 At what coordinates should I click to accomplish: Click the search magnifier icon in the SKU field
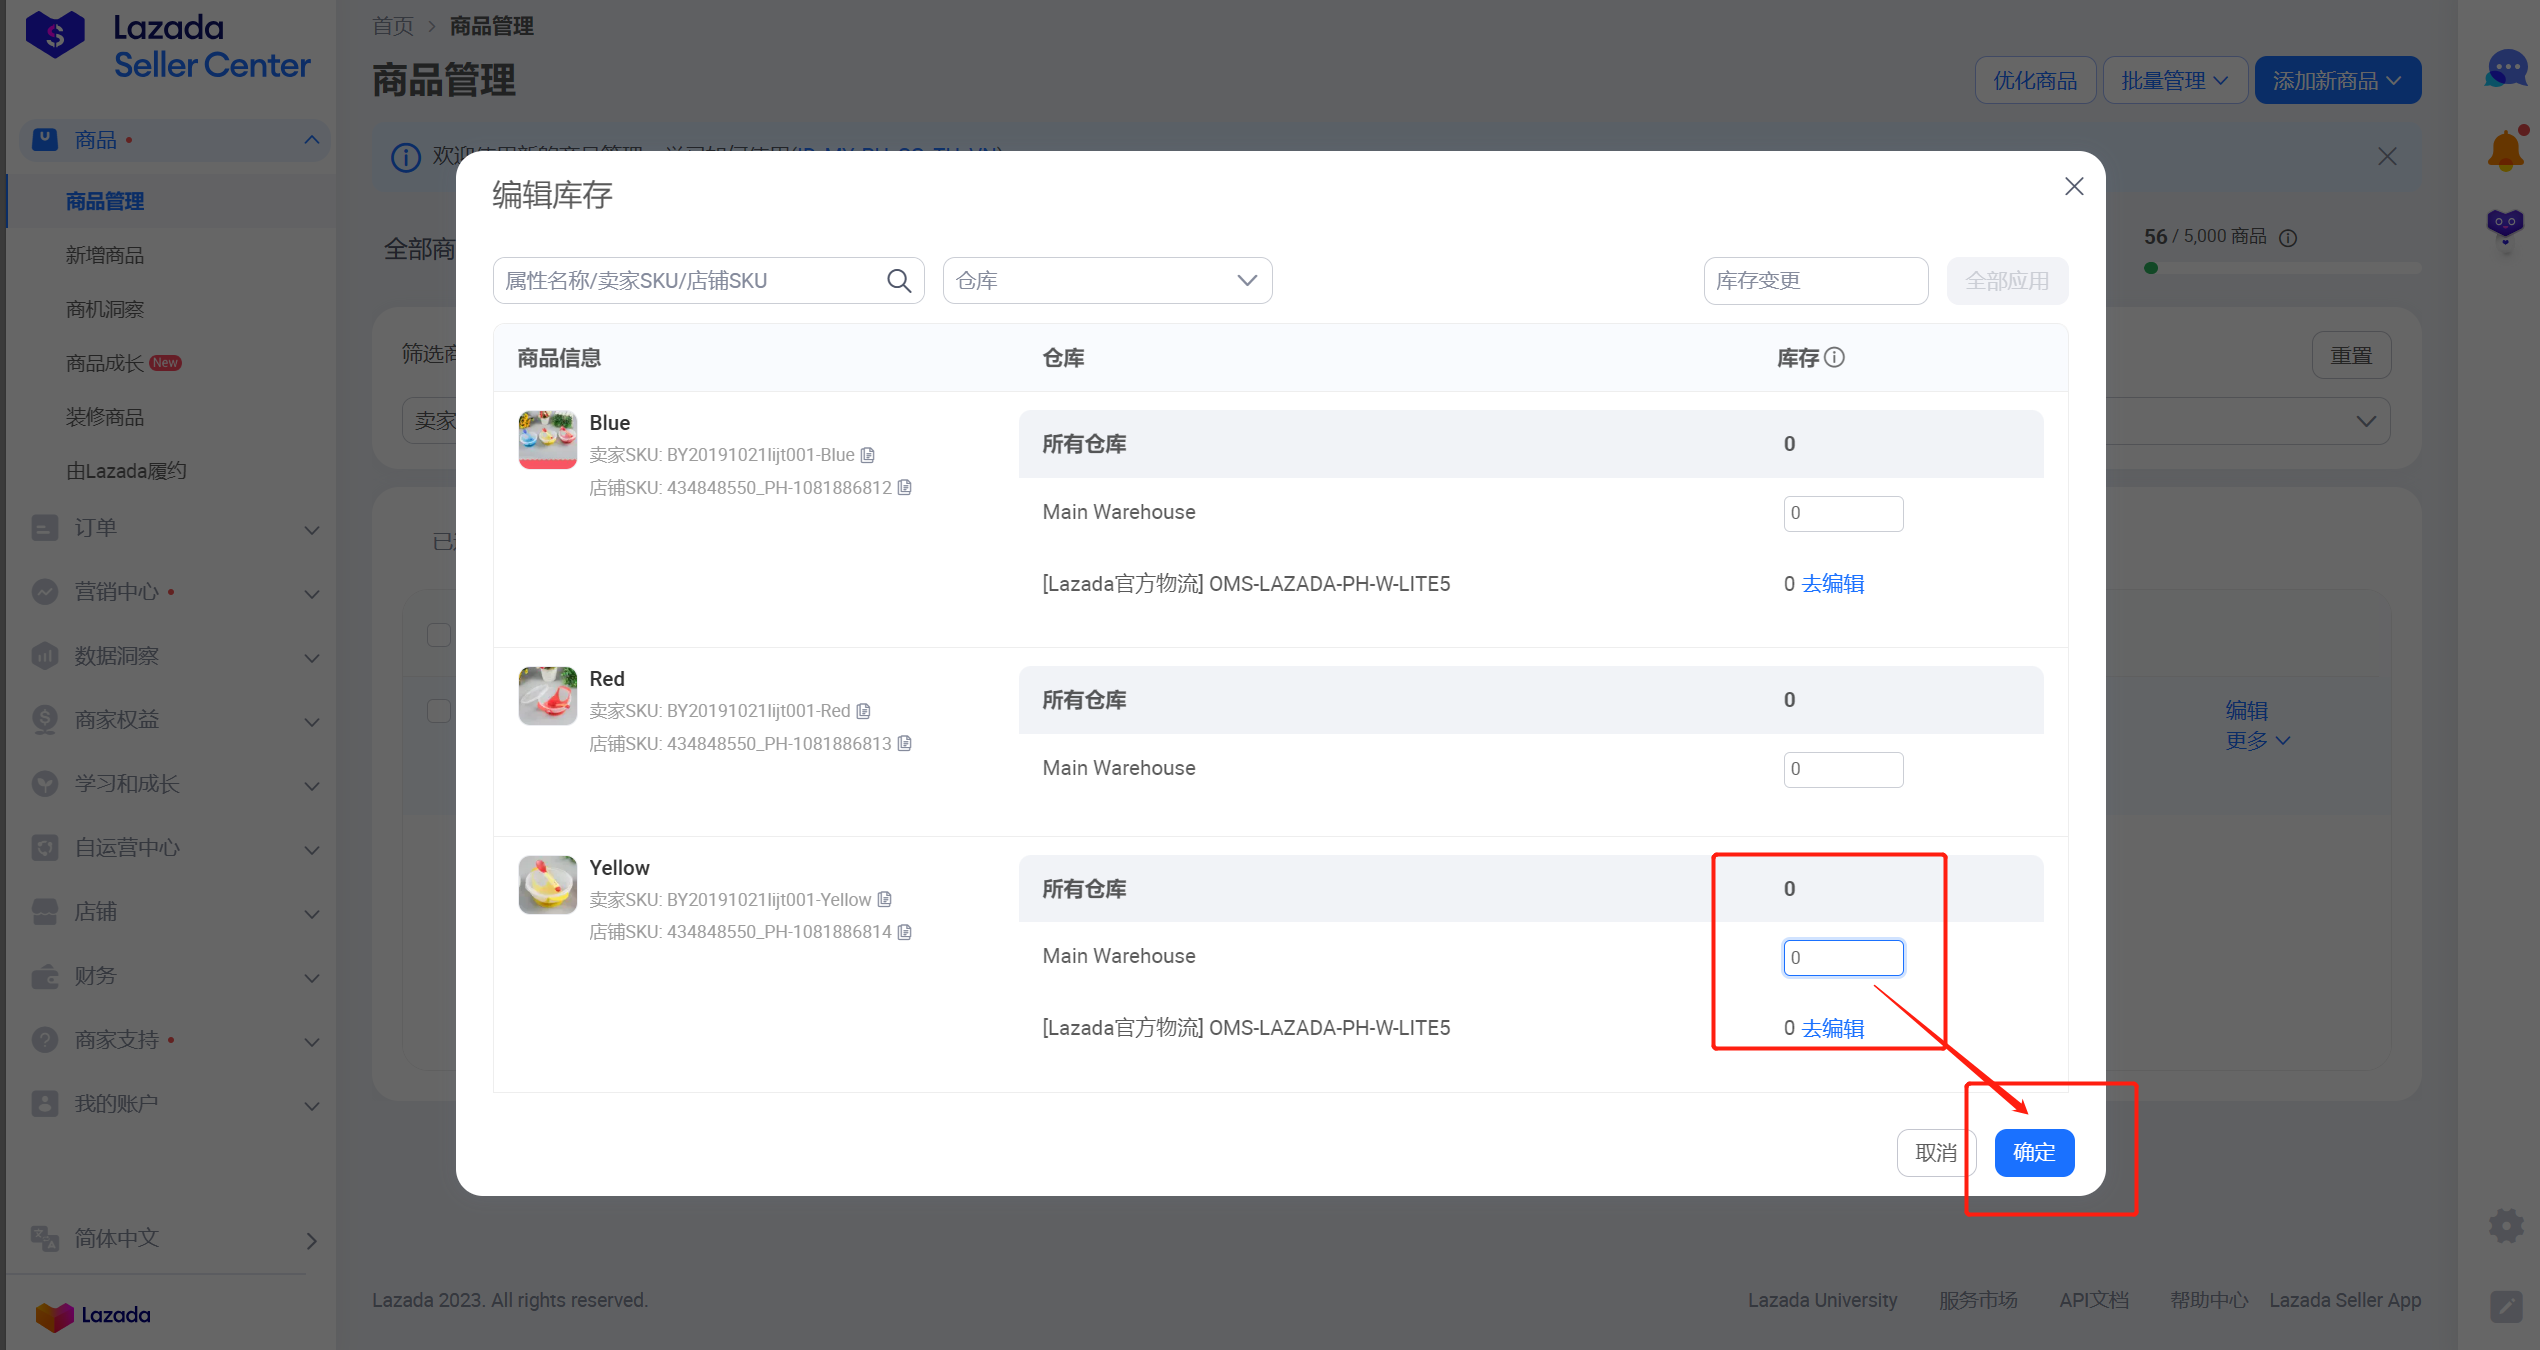(899, 281)
